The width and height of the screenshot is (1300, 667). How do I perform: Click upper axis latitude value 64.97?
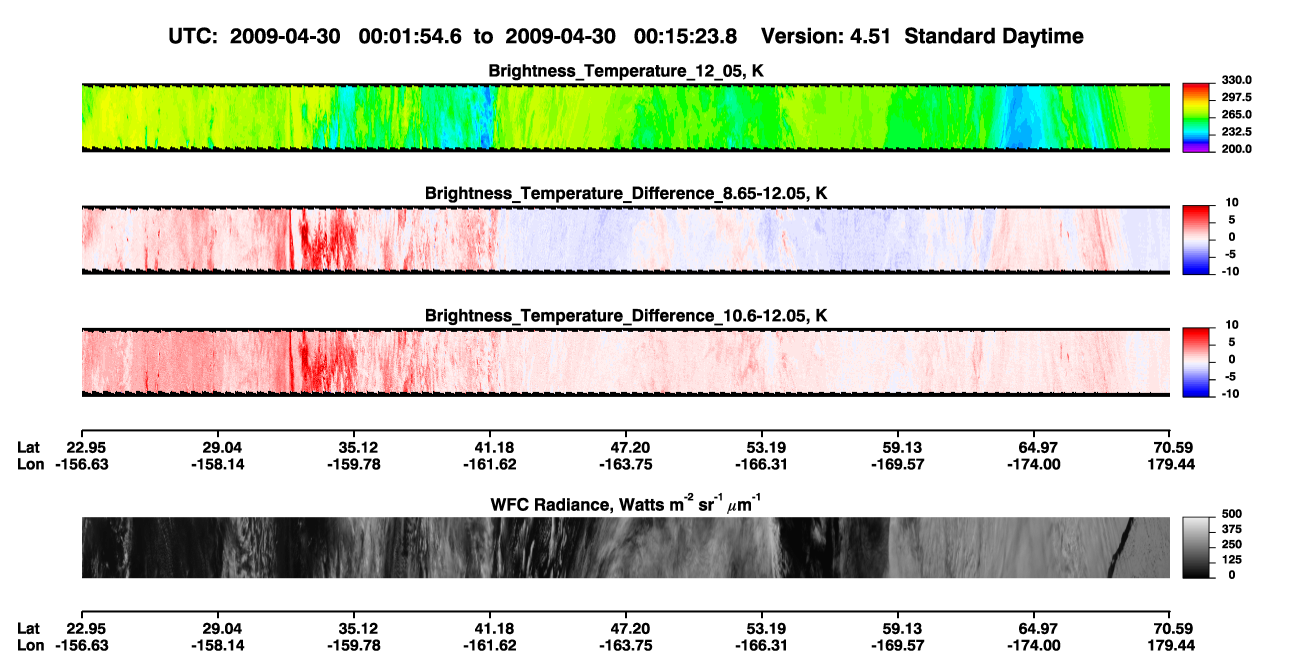point(1036,447)
